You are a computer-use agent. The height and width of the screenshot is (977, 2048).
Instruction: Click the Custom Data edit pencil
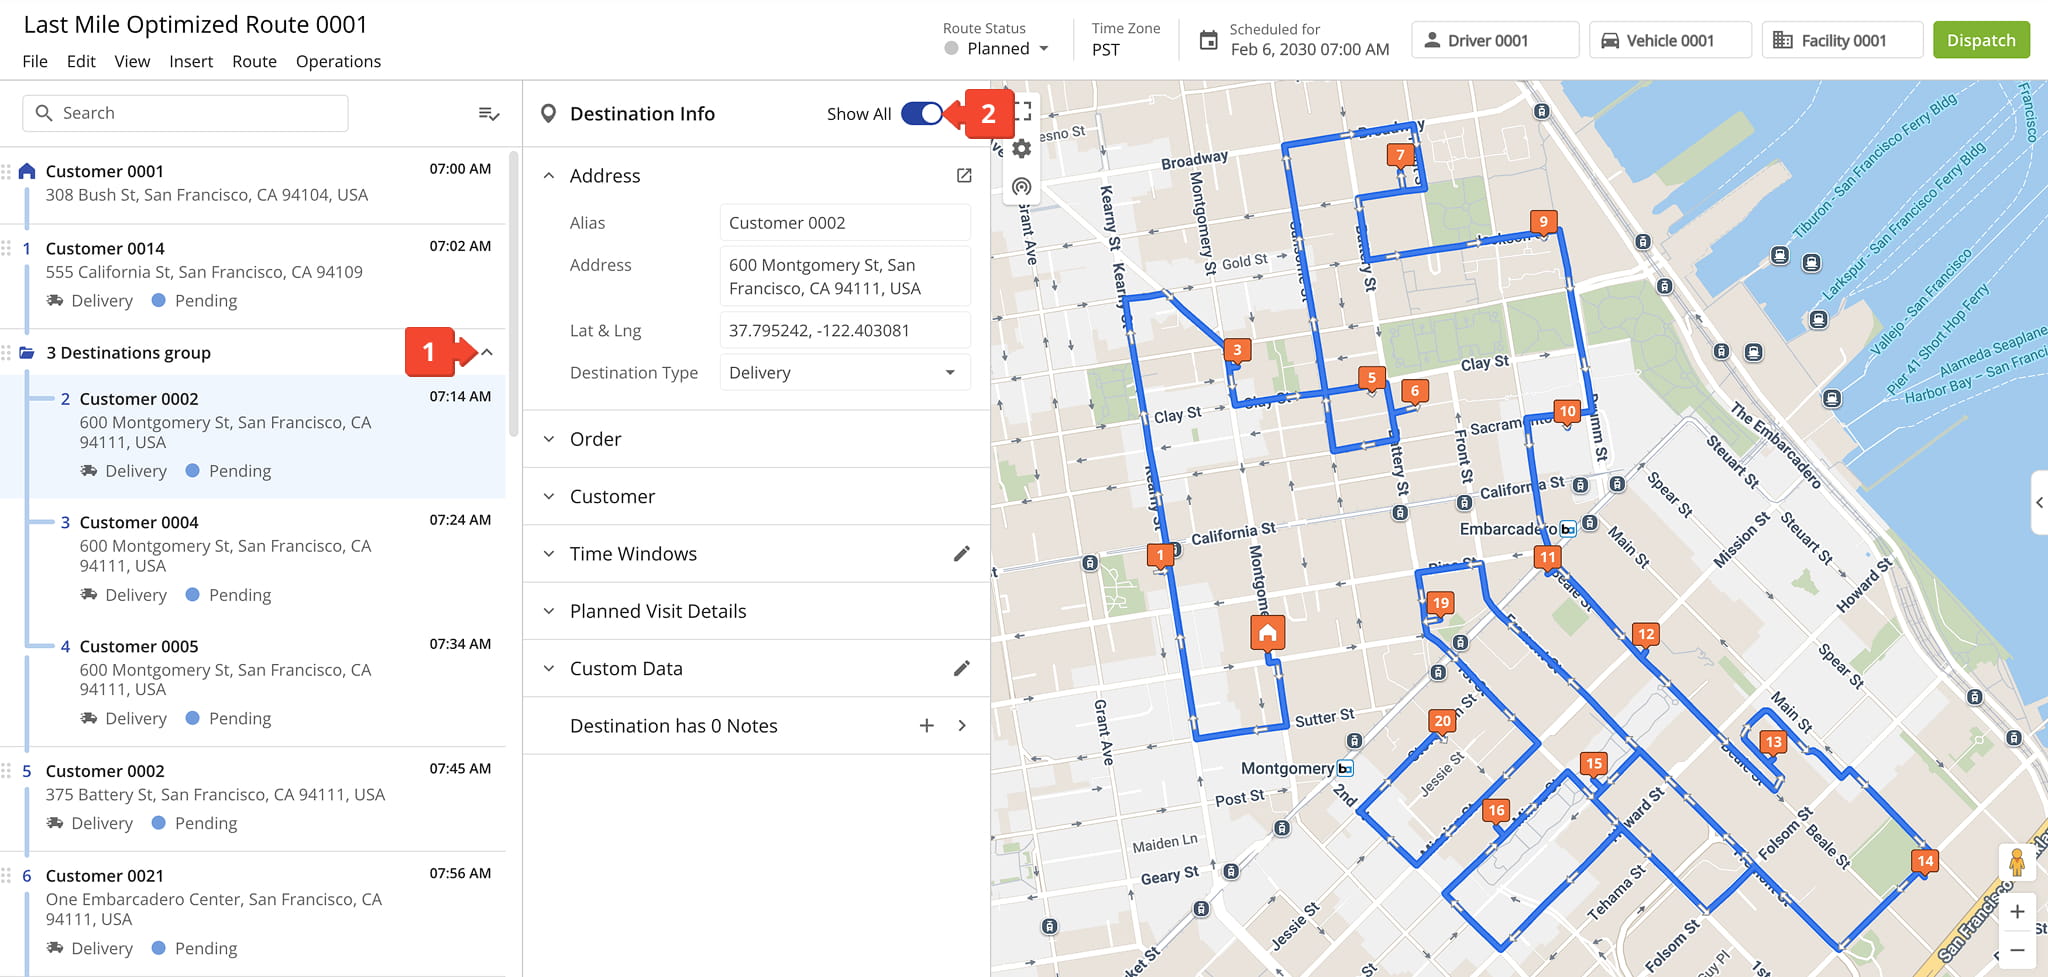[x=961, y=668]
